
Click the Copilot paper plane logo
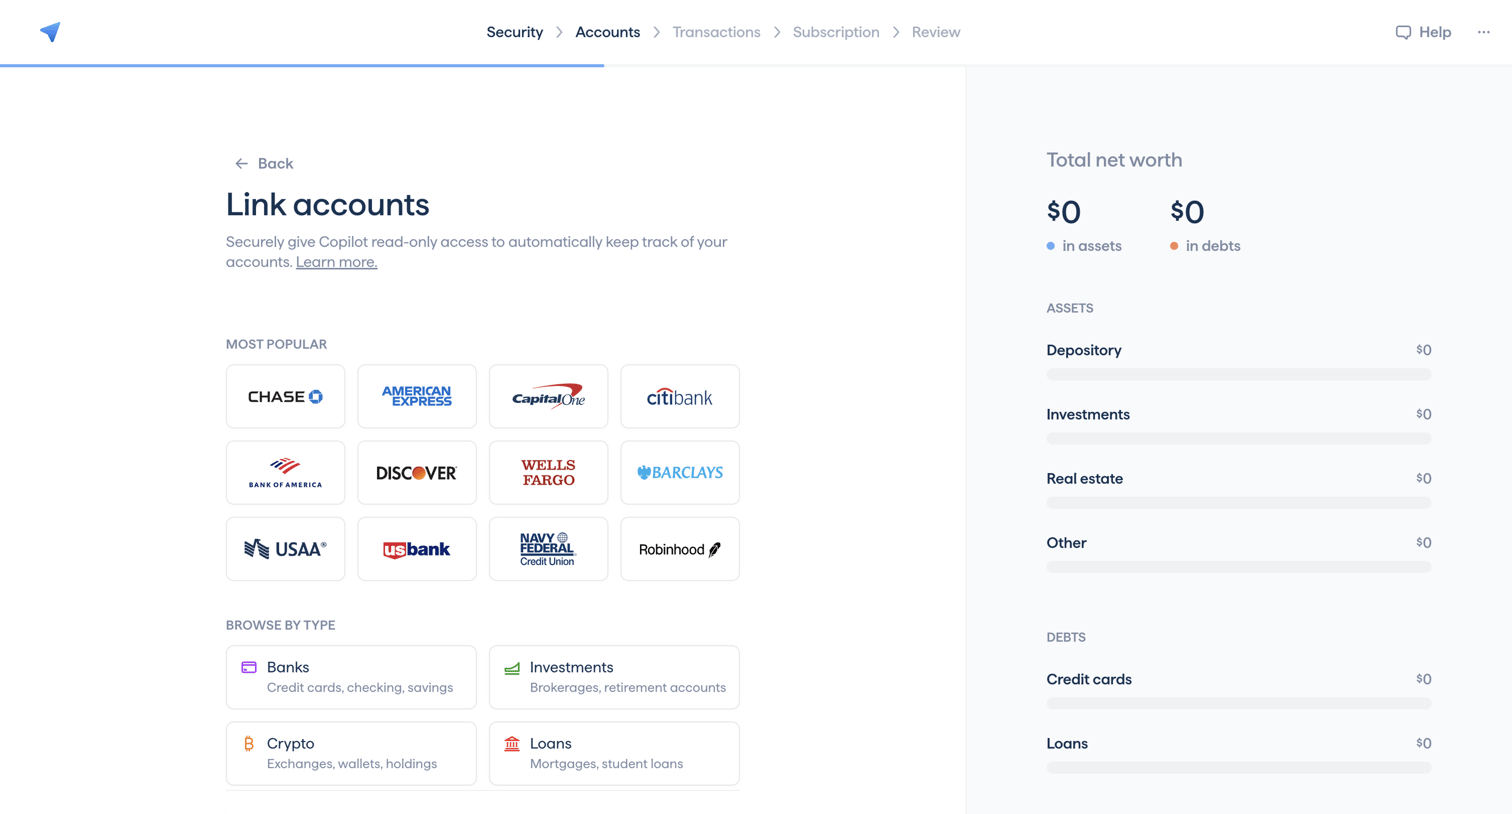click(50, 32)
